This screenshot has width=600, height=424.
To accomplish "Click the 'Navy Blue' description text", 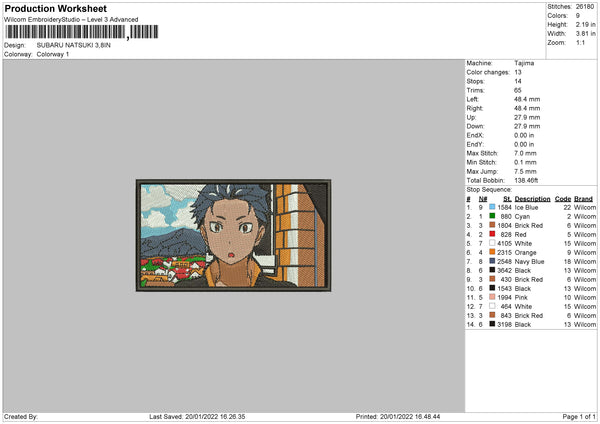I will coord(529,262).
